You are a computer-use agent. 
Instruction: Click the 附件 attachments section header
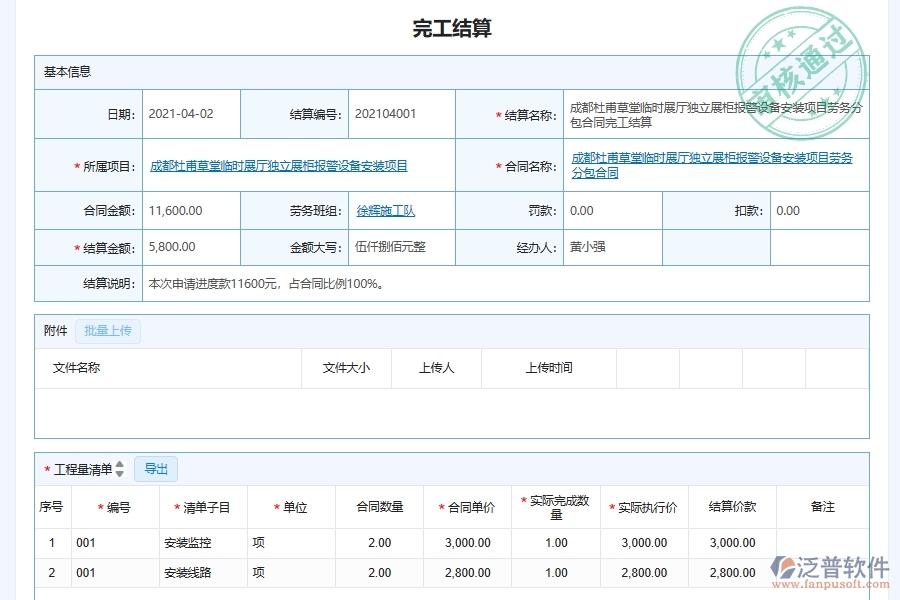54,331
